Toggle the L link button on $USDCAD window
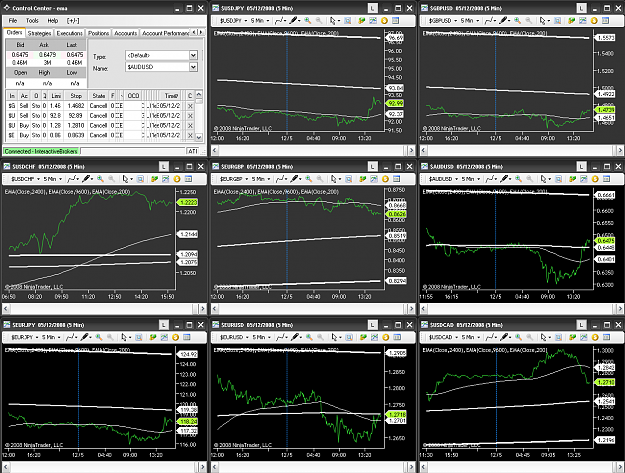This screenshot has height=473, width=625. coord(582,325)
